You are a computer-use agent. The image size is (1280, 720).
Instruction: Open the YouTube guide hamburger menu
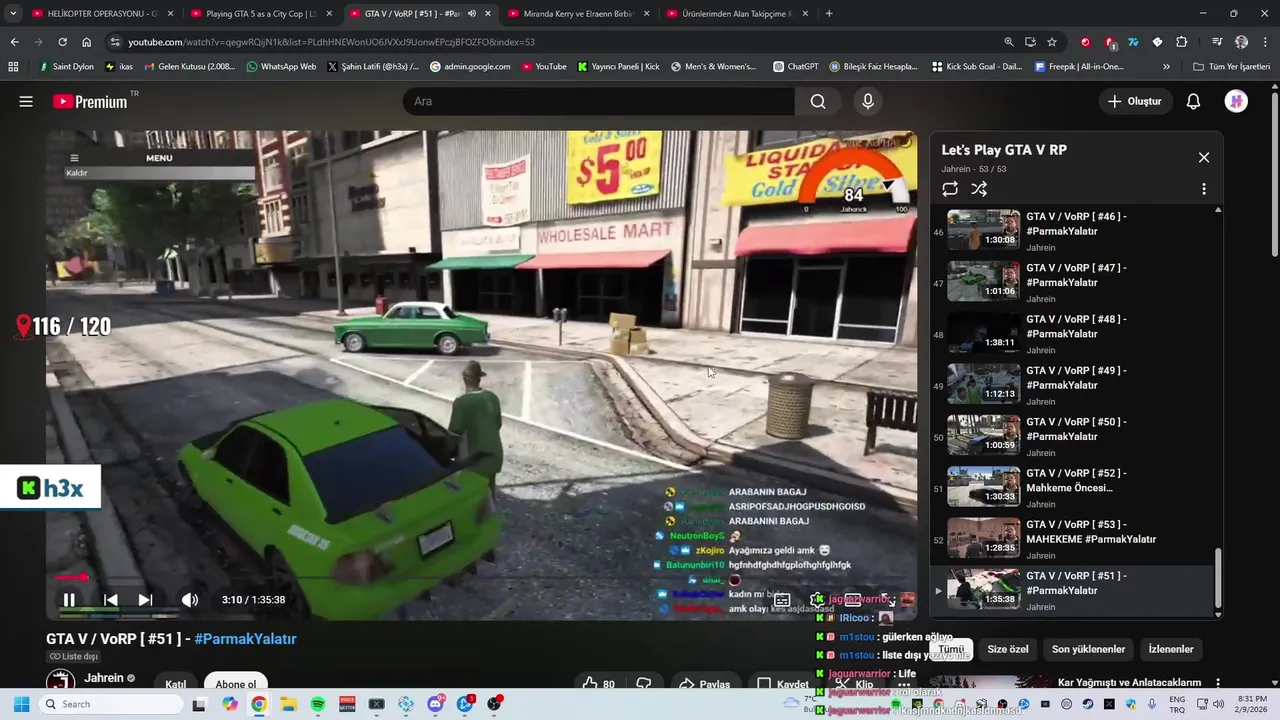[26, 101]
